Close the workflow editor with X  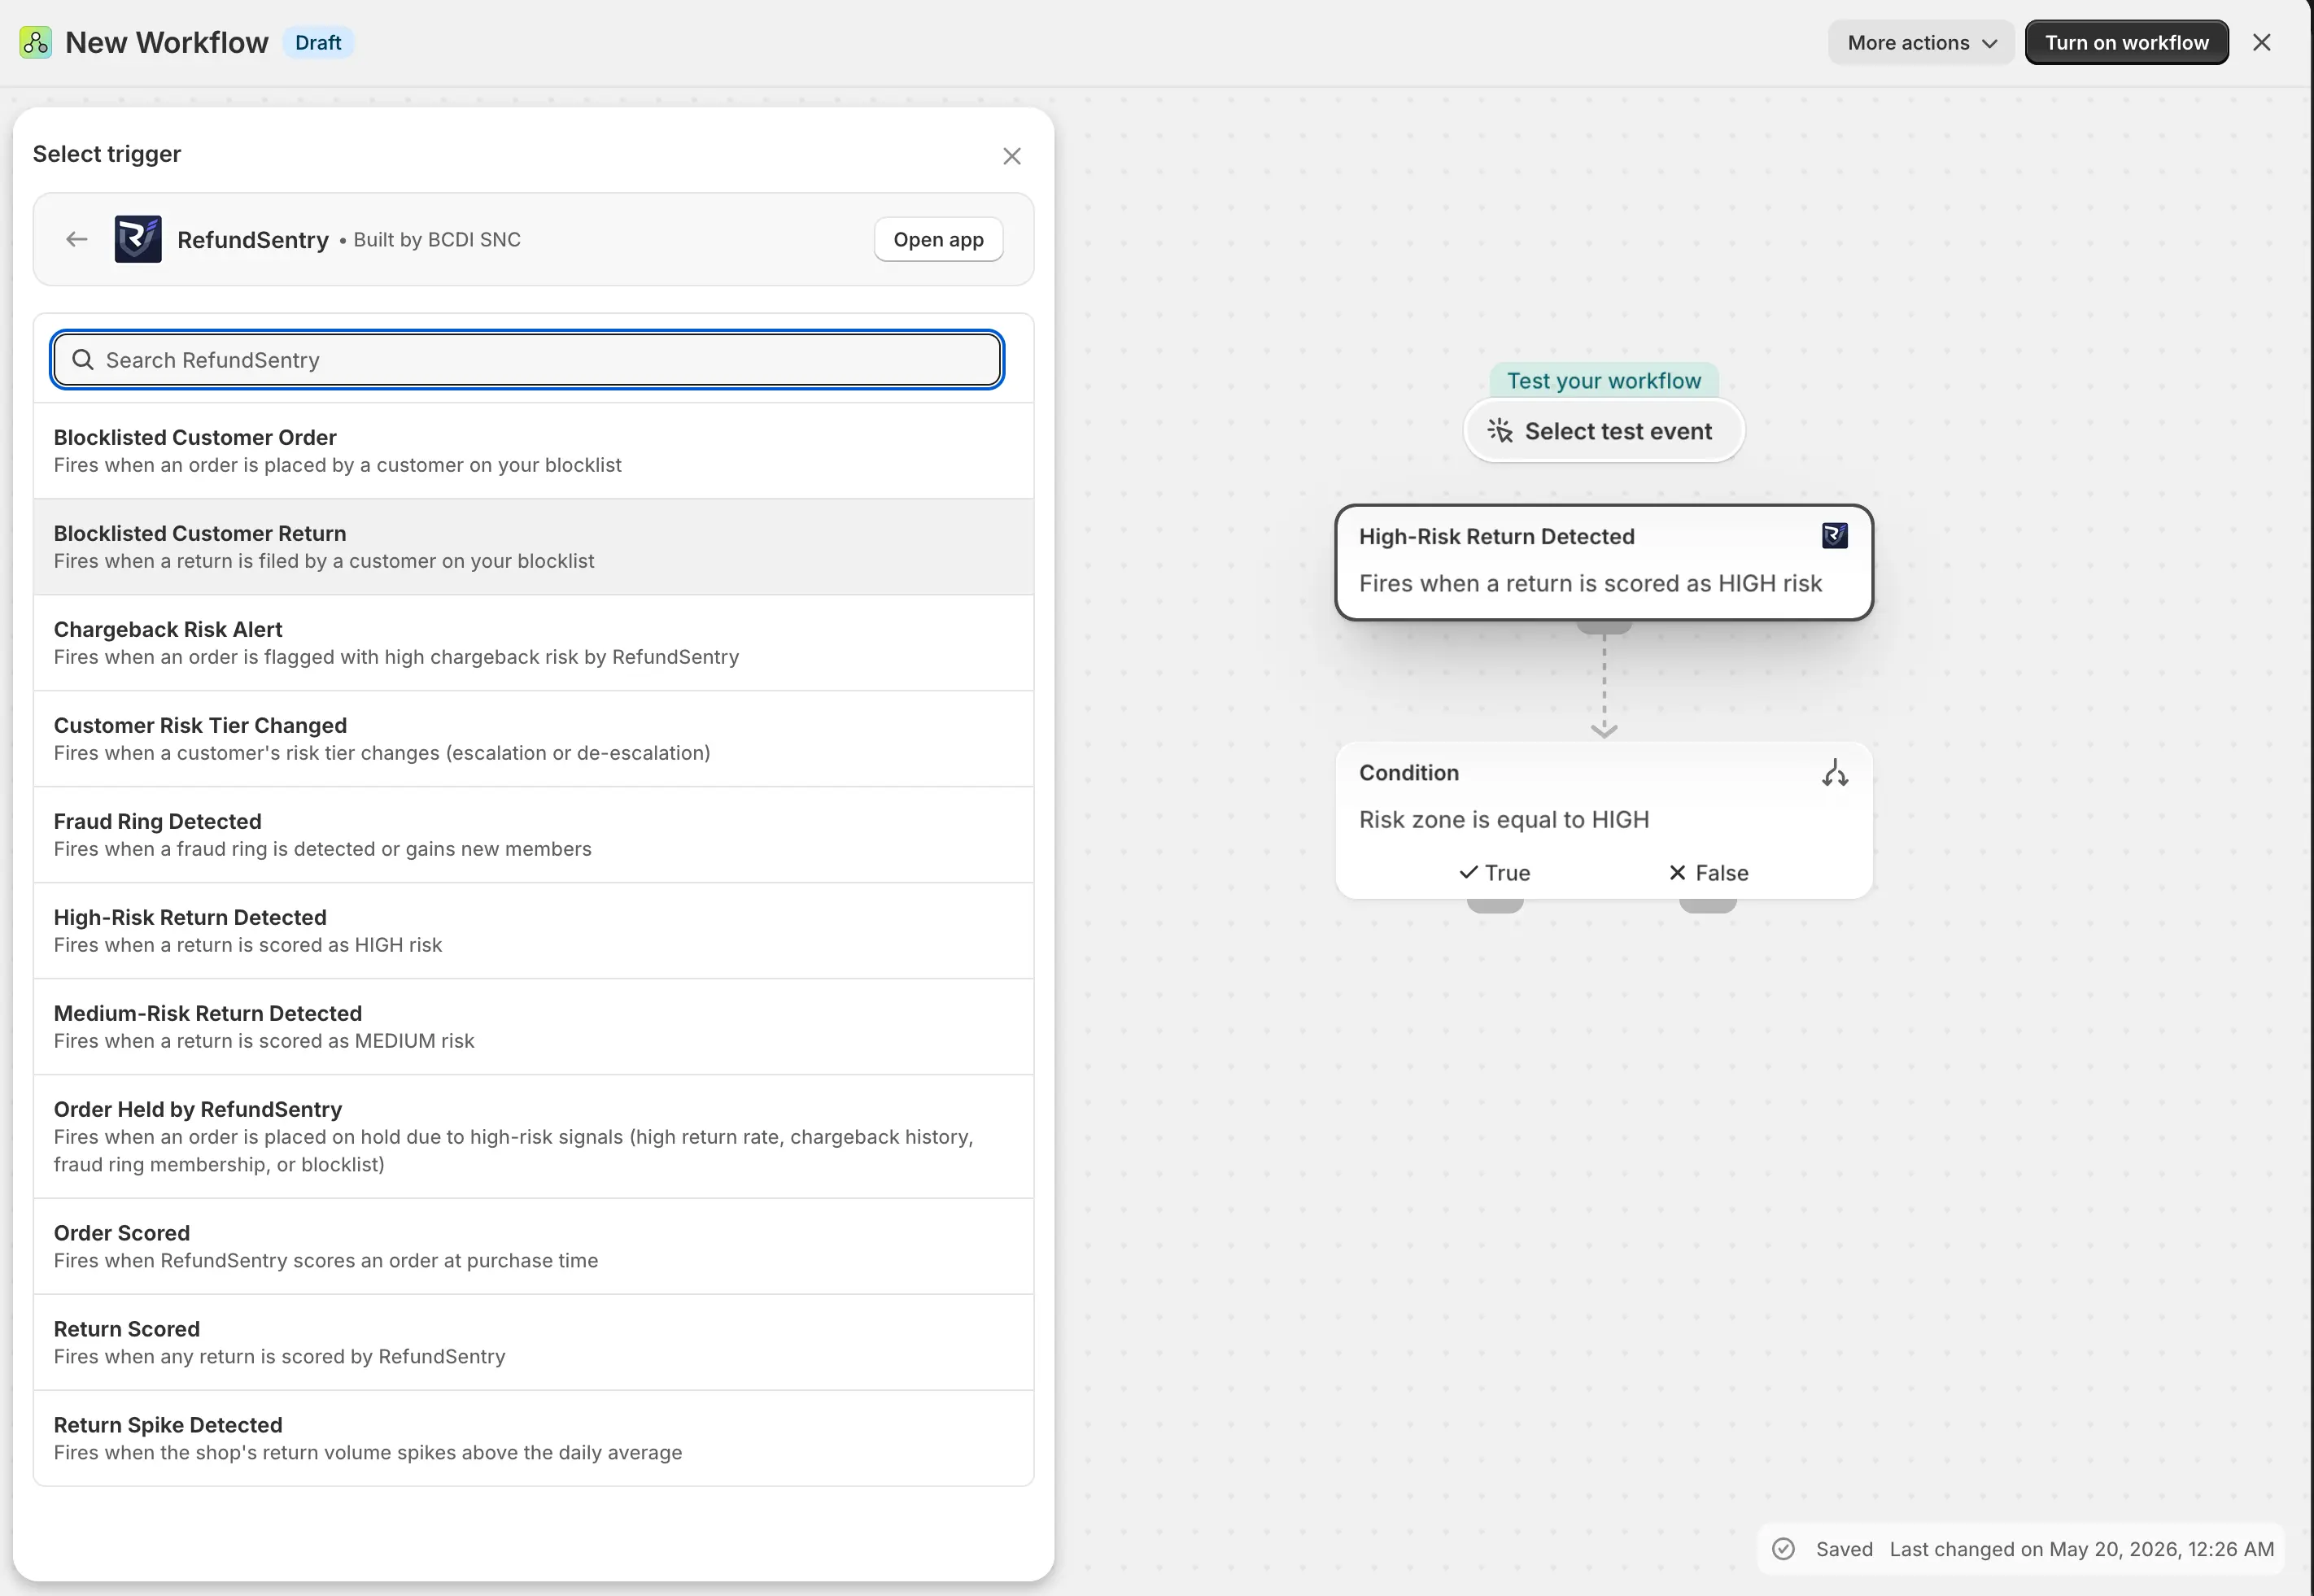pos(2262,42)
